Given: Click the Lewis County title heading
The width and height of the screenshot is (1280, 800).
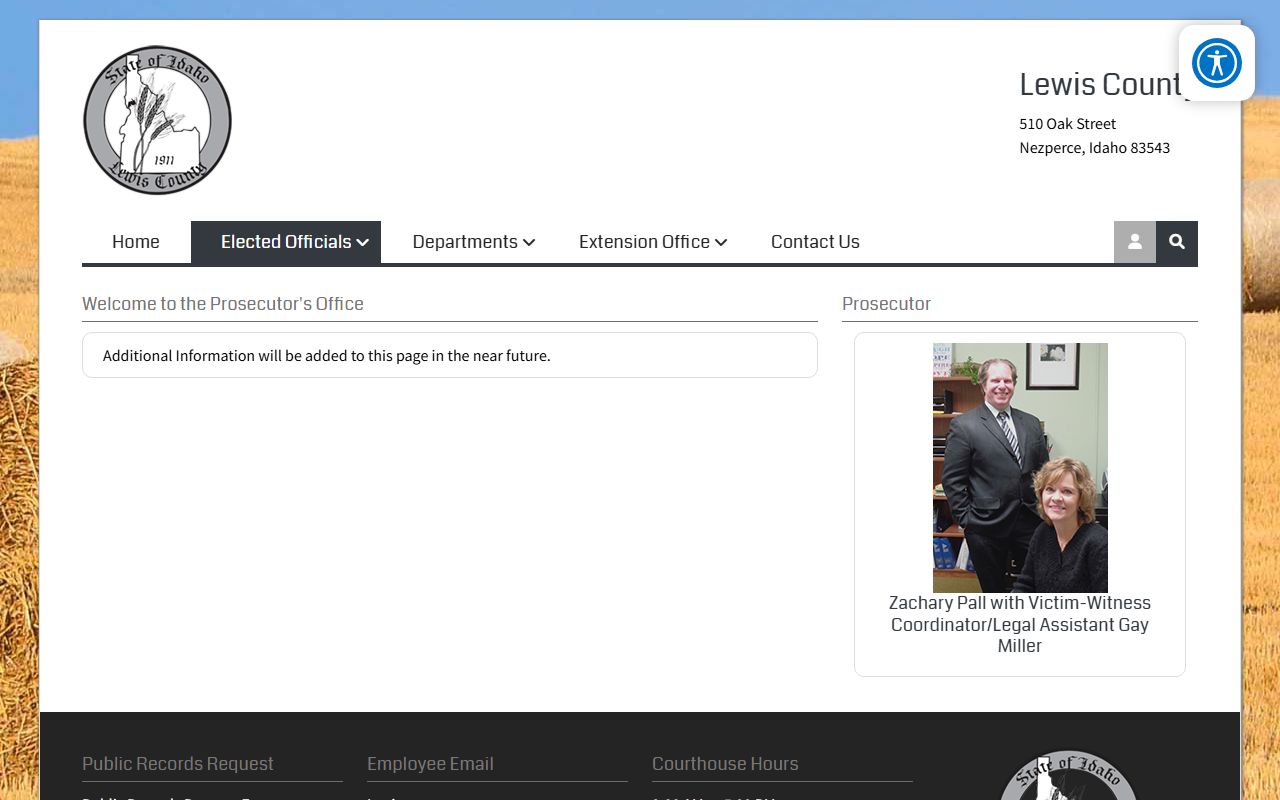Looking at the screenshot, I should point(1105,85).
